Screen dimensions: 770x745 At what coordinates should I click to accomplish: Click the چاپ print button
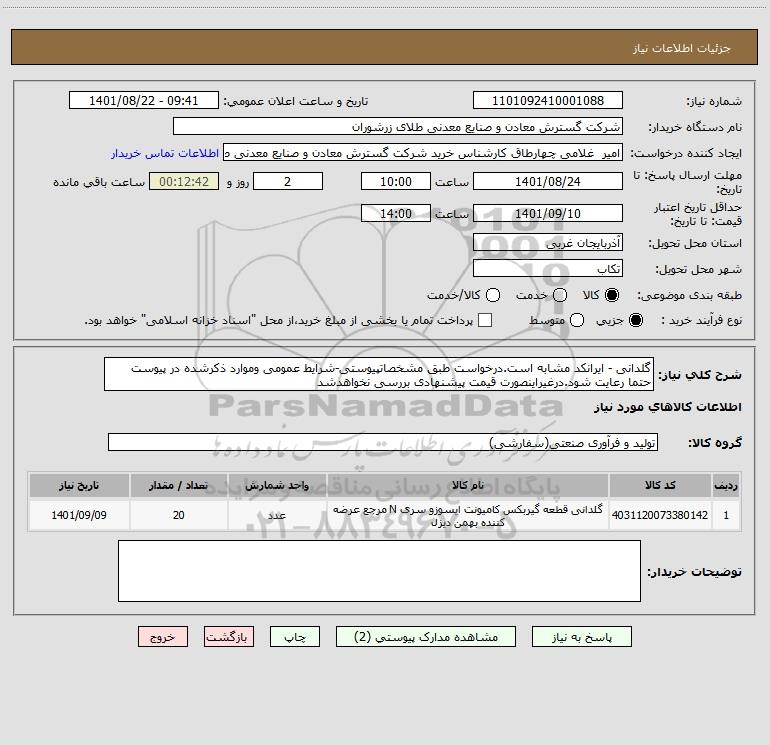(x=295, y=636)
